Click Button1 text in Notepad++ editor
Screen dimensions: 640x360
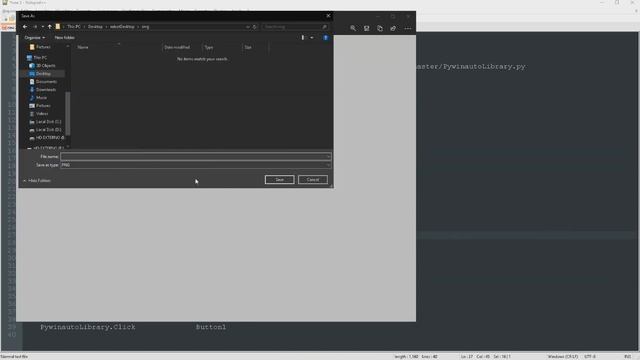(x=211, y=327)
